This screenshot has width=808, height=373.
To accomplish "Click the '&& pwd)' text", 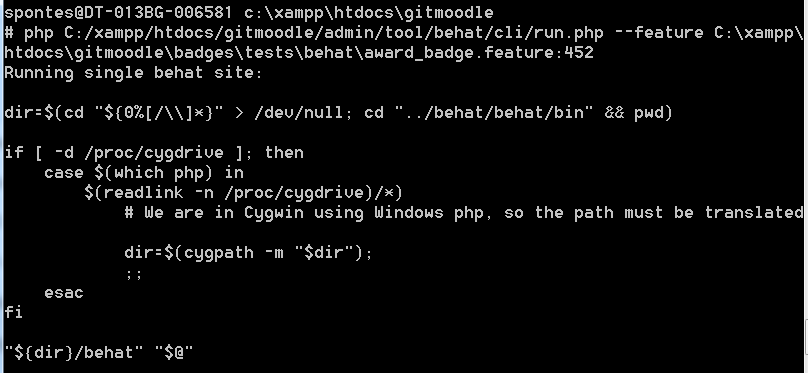I will 638,113.
